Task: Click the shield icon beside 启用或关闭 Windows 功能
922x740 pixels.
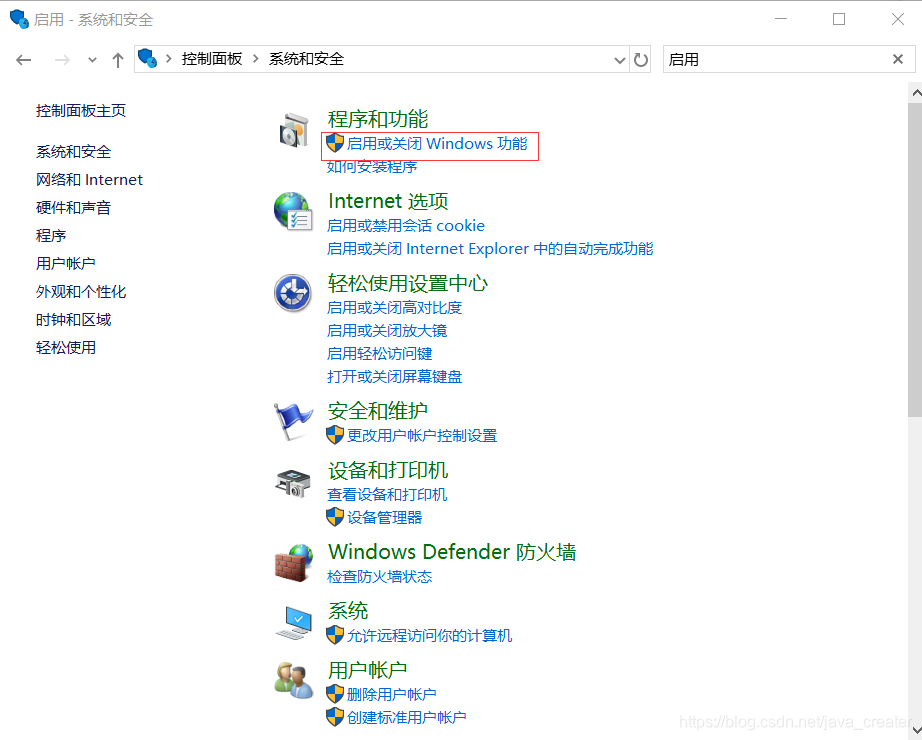Action: (335, 143)
